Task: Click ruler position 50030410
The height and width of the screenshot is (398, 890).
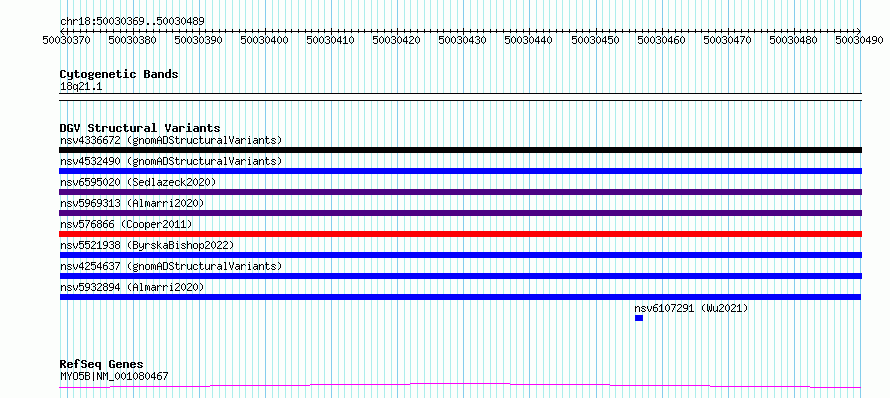Action: click(x=330, y=40)
